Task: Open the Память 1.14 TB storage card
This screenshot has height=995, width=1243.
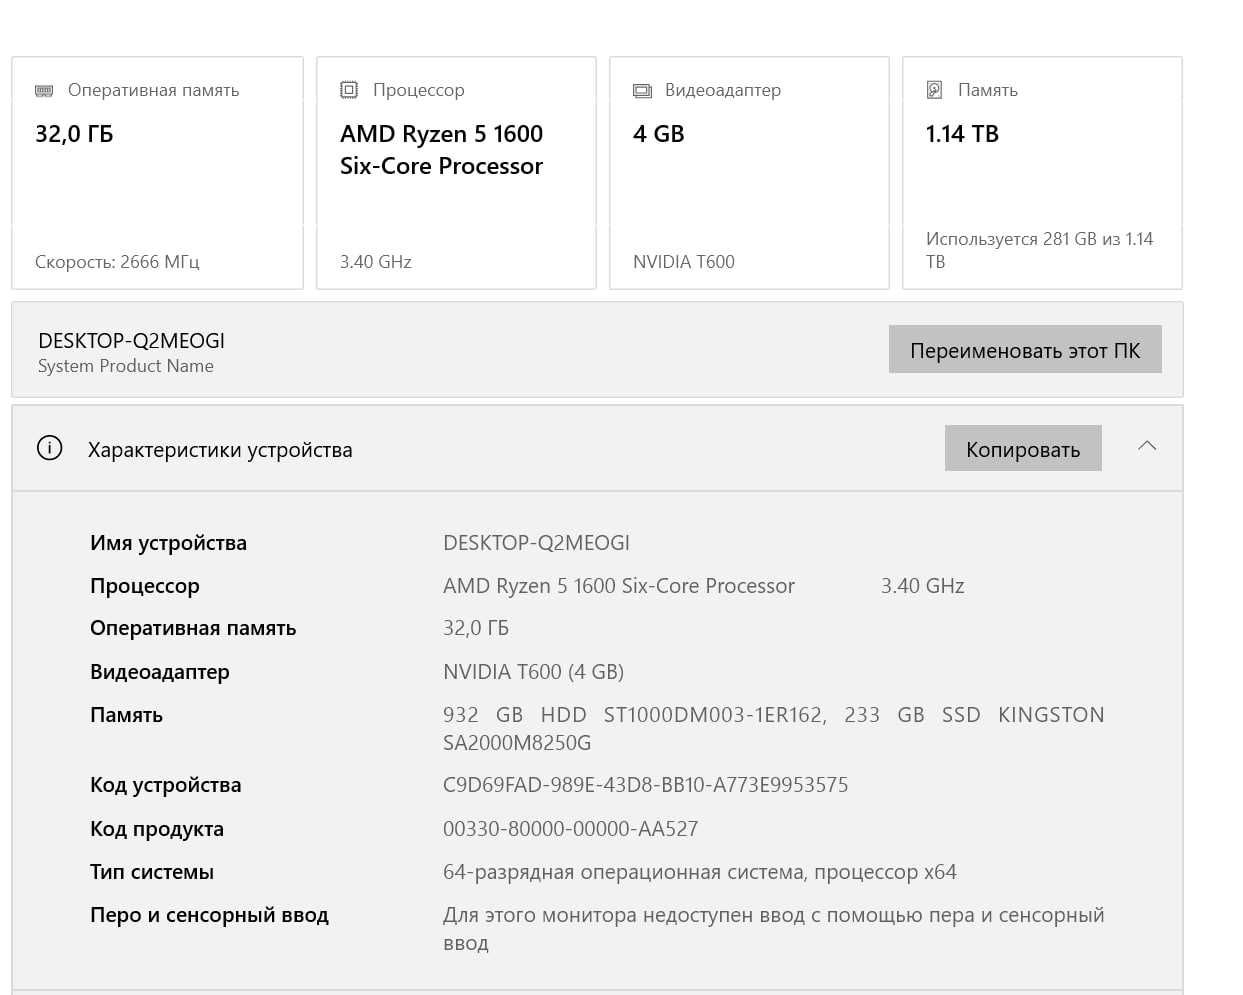Action: [x=1042, y=173]
